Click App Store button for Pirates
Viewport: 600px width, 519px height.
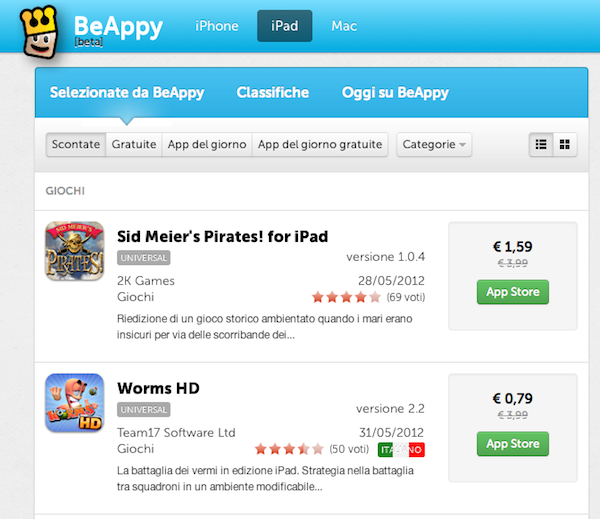click(x=513, y=292)
